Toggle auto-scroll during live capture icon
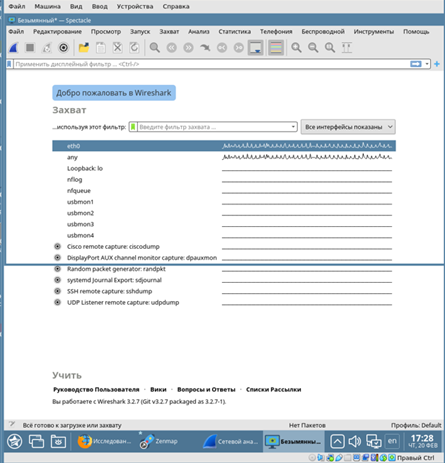This screenshot has width=445, height=463. pos(256,48)
